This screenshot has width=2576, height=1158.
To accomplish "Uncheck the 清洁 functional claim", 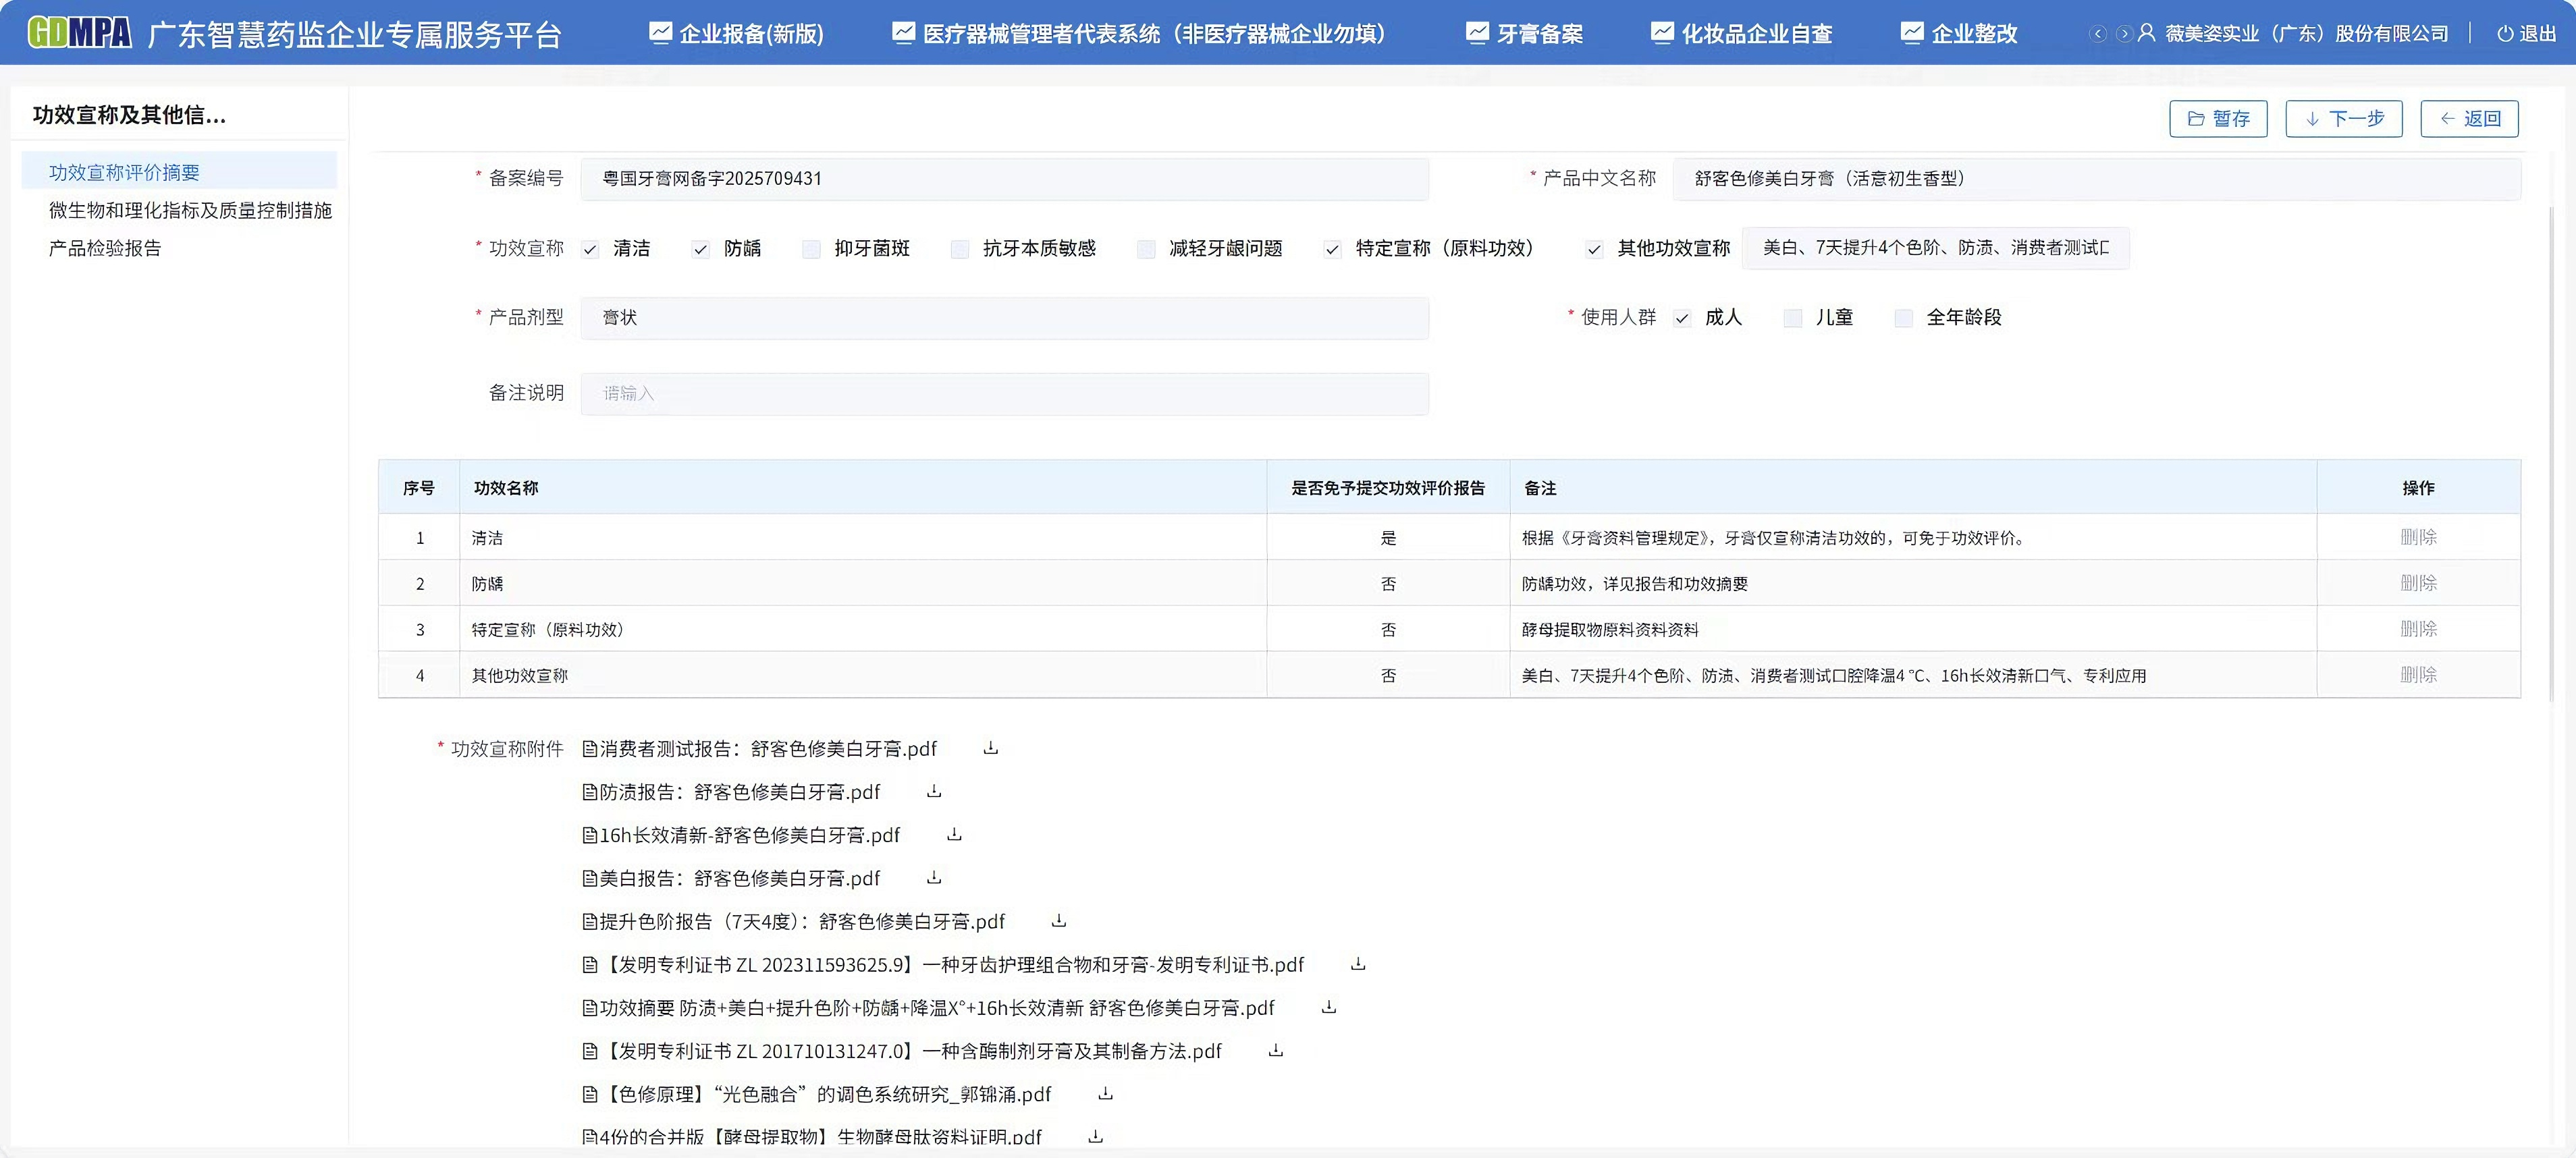I will pos(591,248).
